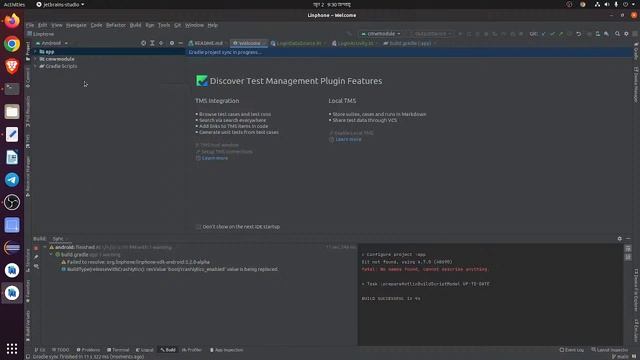Open the Terminal tool window button
640x360 pixels.
coord(118,350)
